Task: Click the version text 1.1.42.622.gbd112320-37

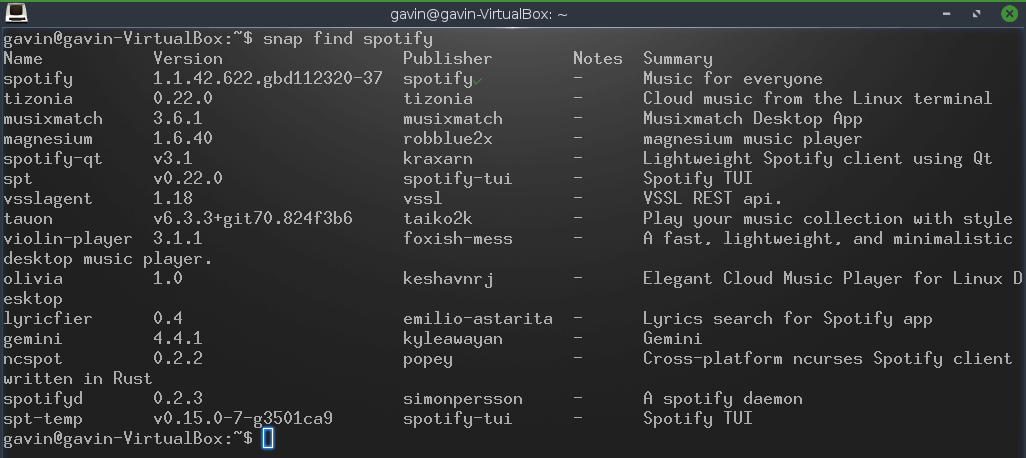Action: [268, 79]
